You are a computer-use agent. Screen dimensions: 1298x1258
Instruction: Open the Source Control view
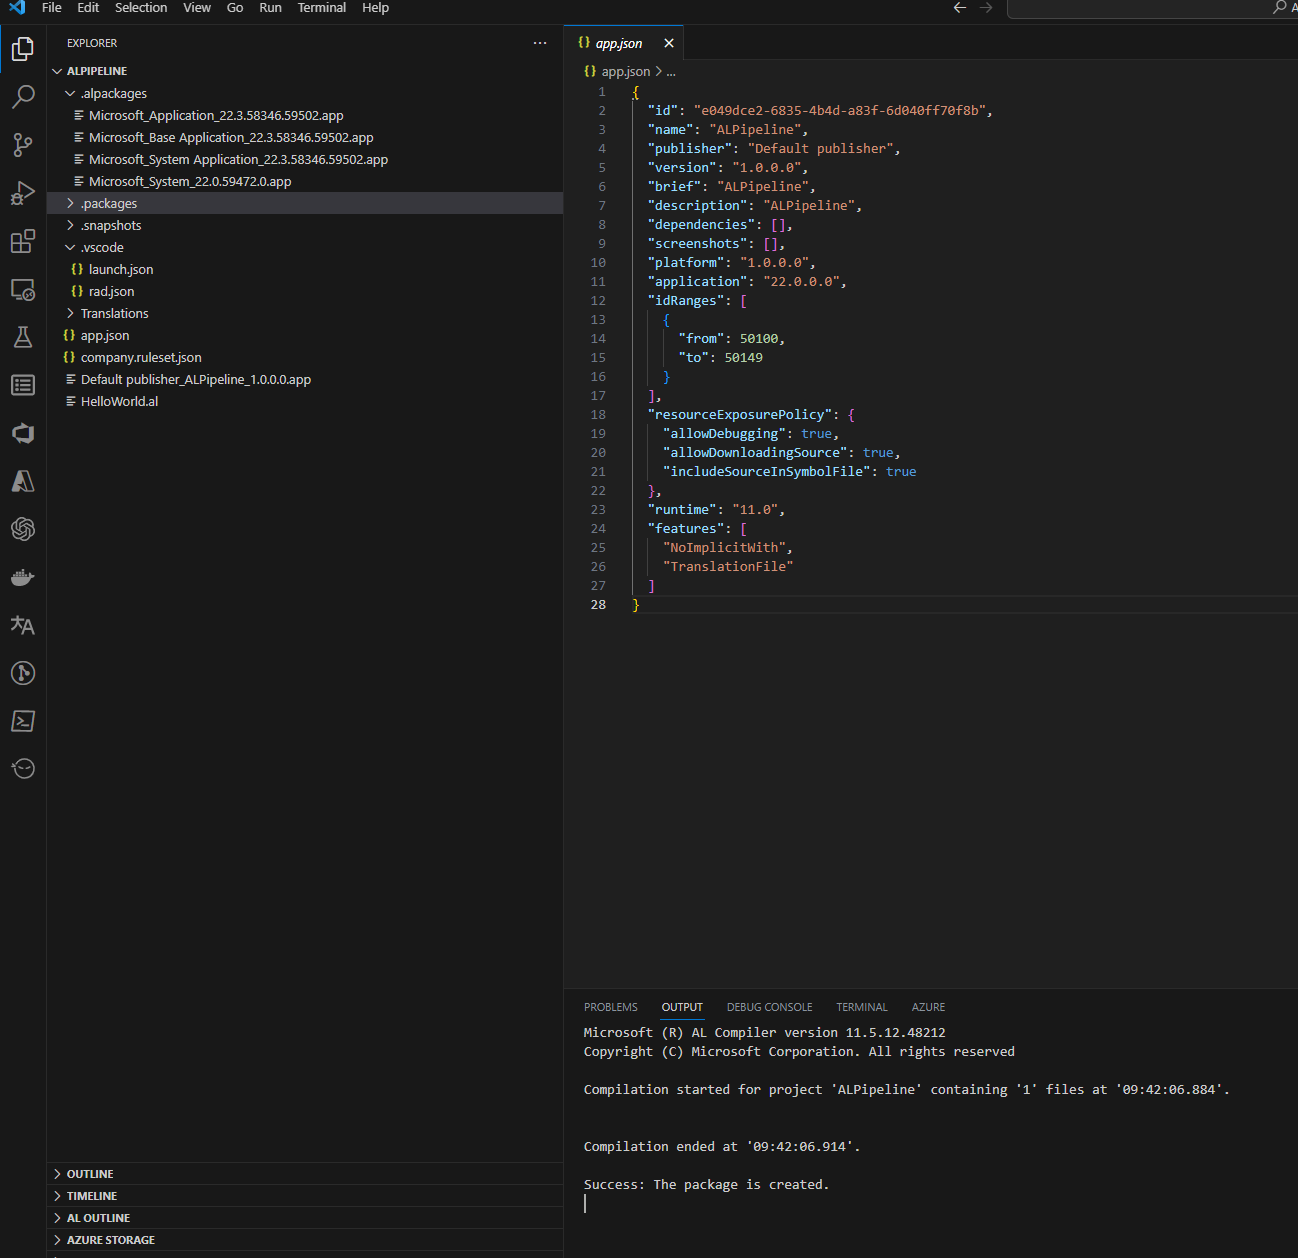click(x=23, y=145)
